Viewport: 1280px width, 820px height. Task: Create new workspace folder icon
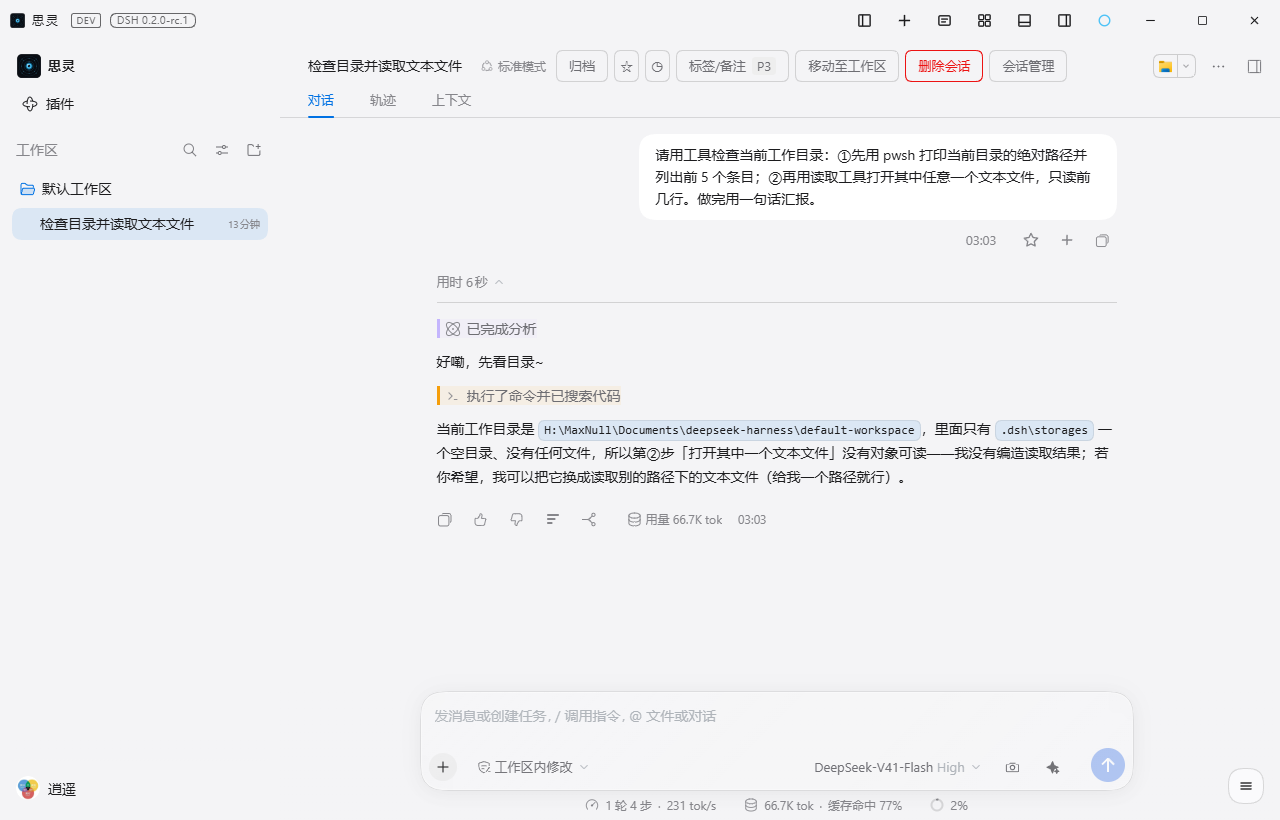click(254, 150)
